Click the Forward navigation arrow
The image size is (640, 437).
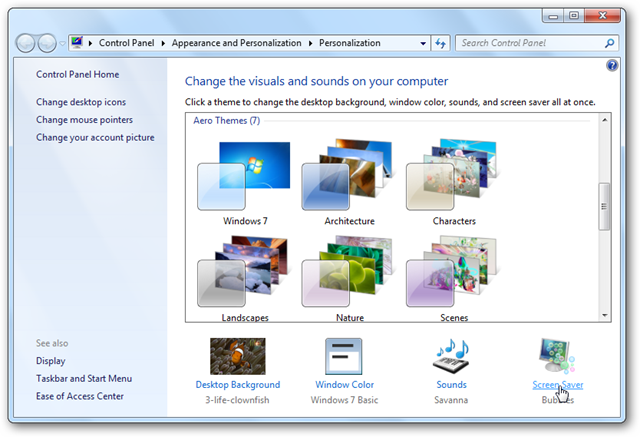coord(47,43)
